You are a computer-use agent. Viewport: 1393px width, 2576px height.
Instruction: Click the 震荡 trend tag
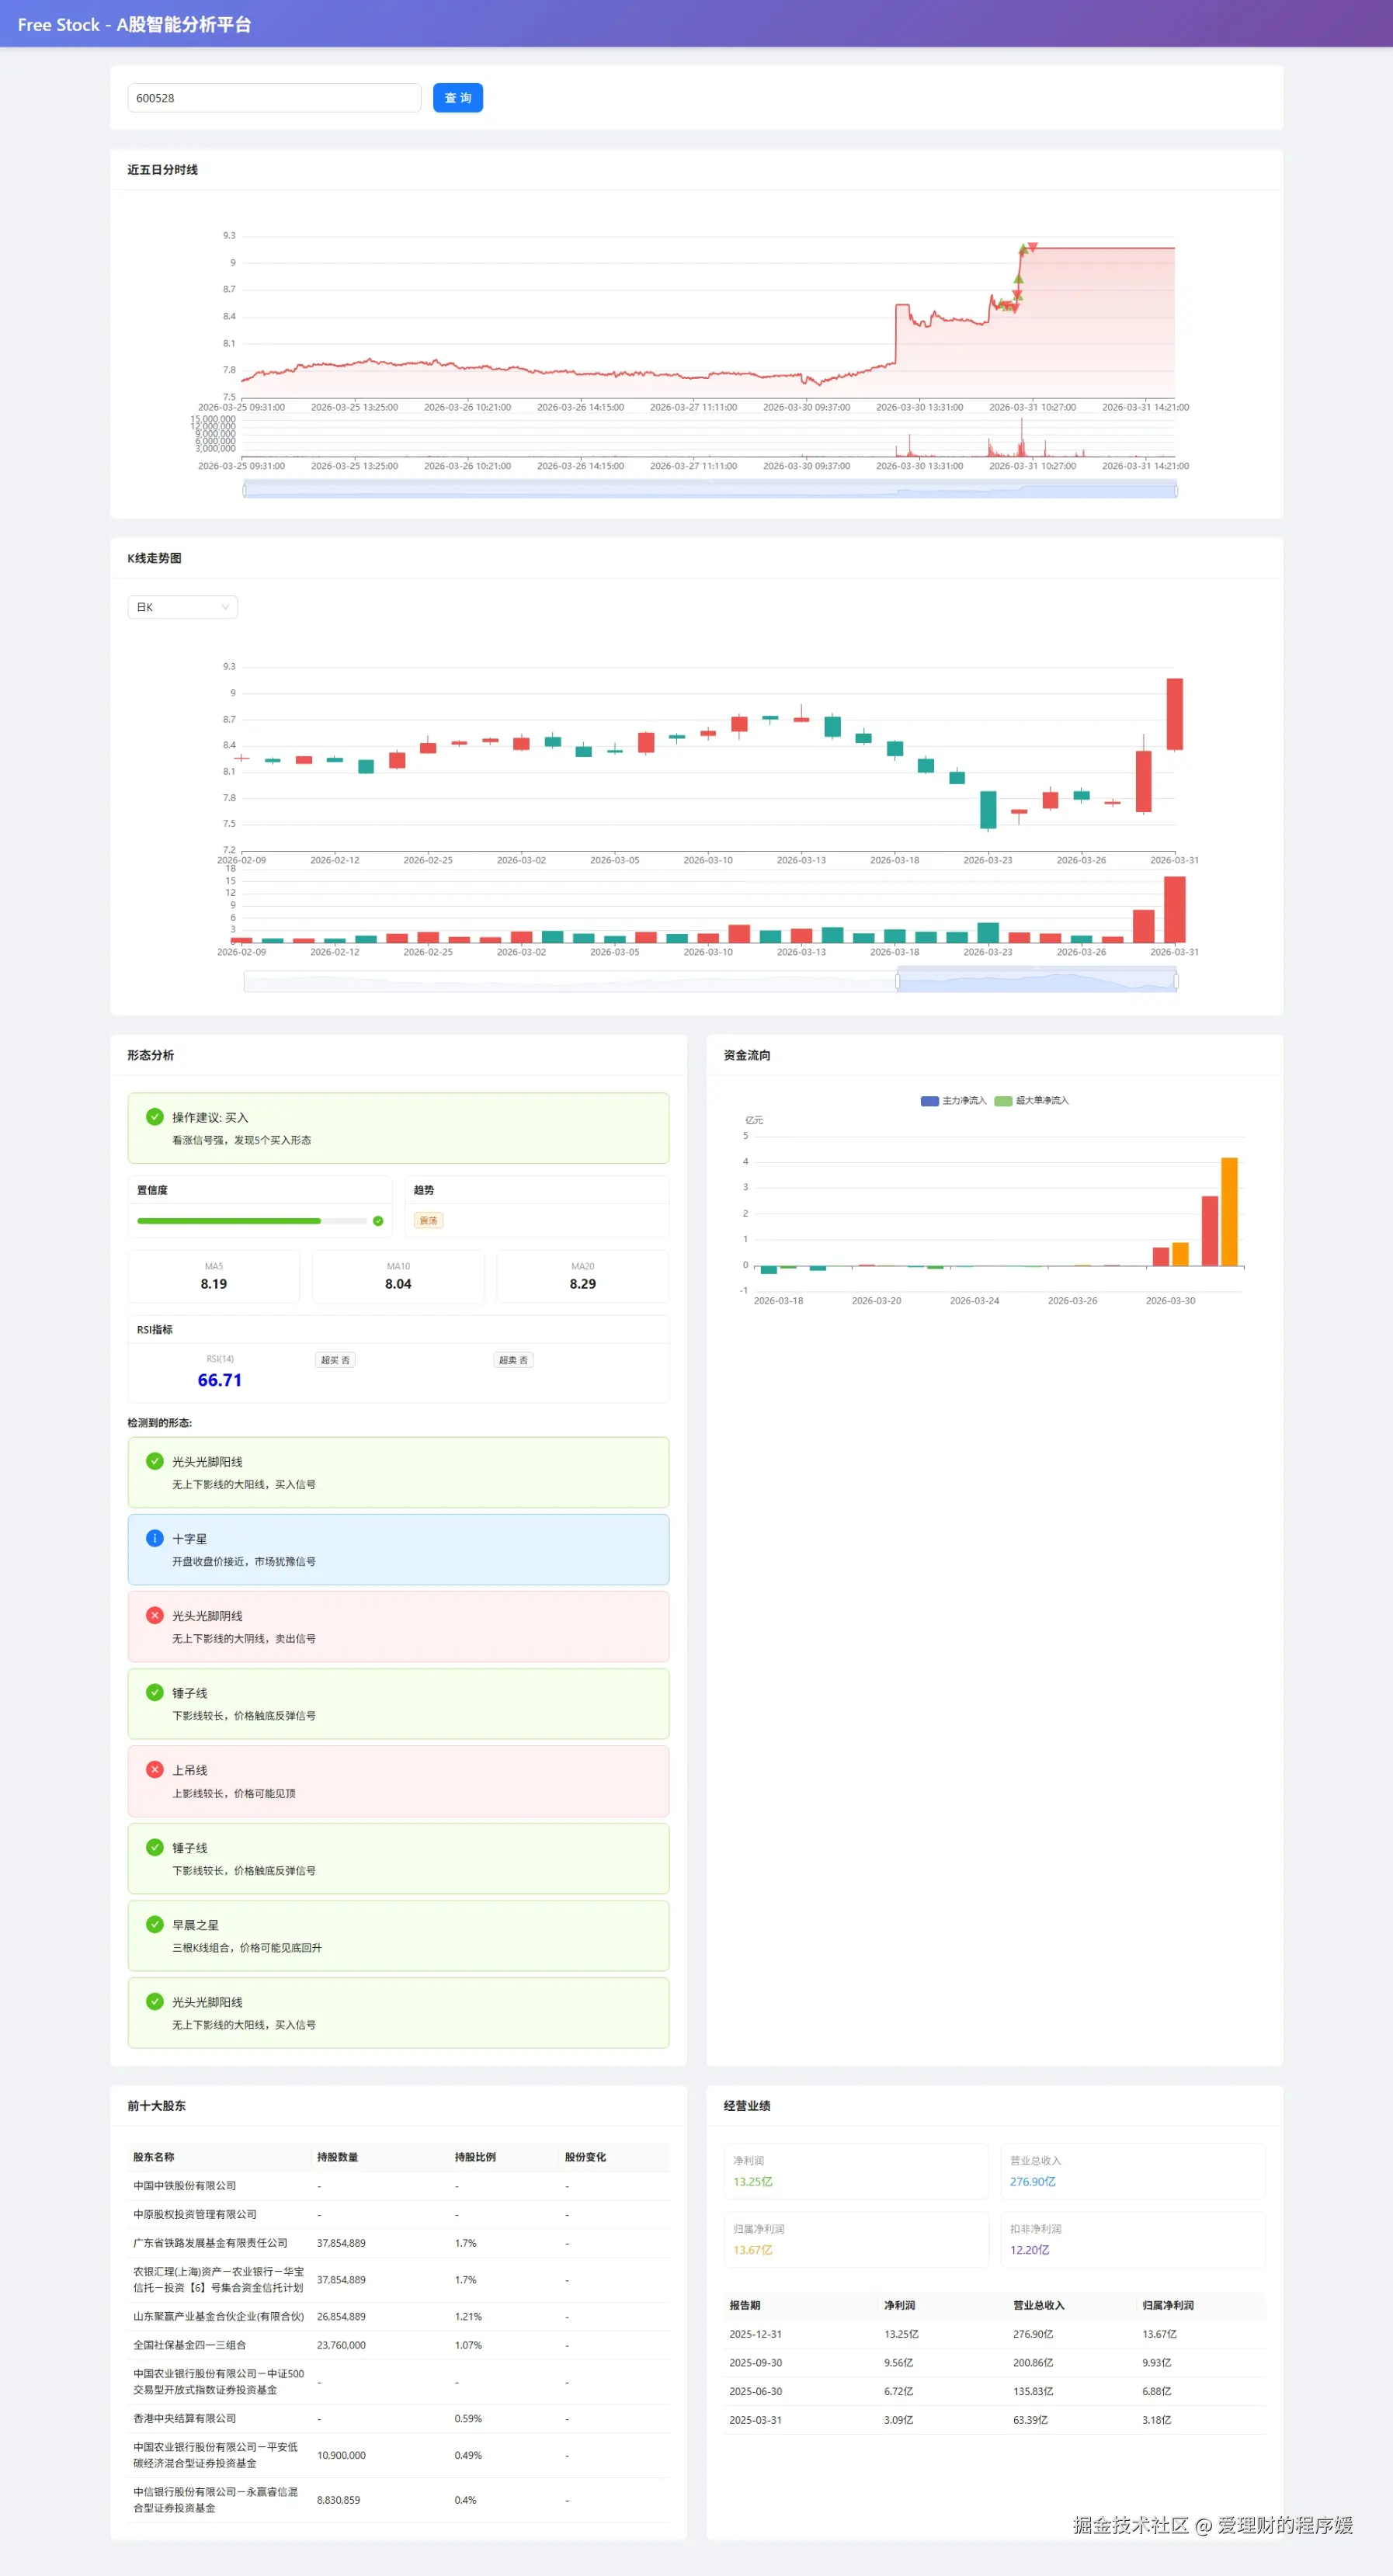click(x=428, y=1221)
